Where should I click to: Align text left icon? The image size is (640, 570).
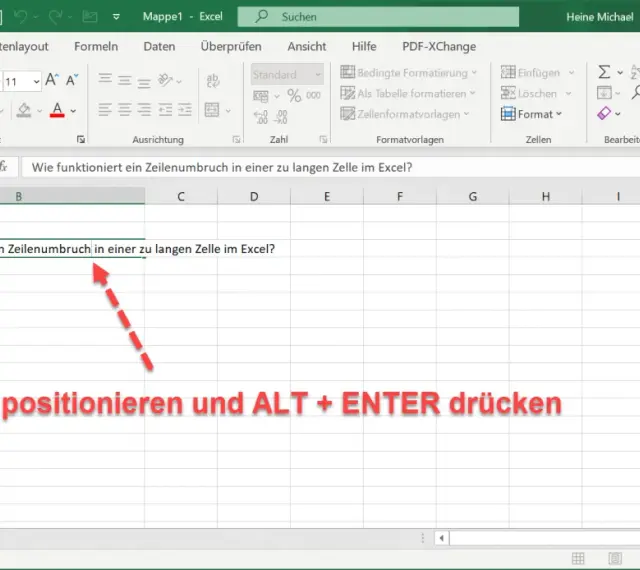[105, 109]
